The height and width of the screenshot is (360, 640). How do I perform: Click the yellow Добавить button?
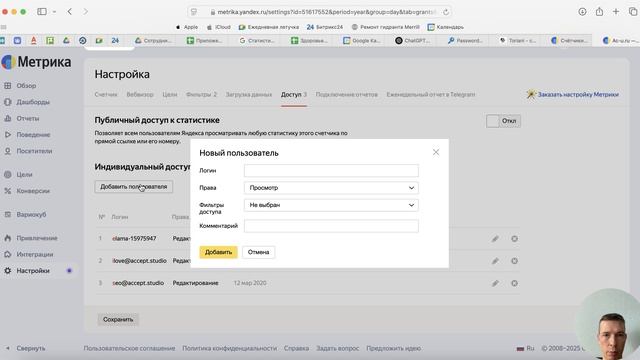[x=218, y=252]
